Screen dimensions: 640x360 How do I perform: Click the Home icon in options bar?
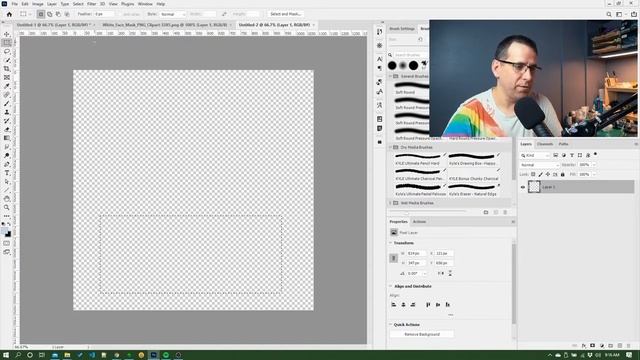9,14
